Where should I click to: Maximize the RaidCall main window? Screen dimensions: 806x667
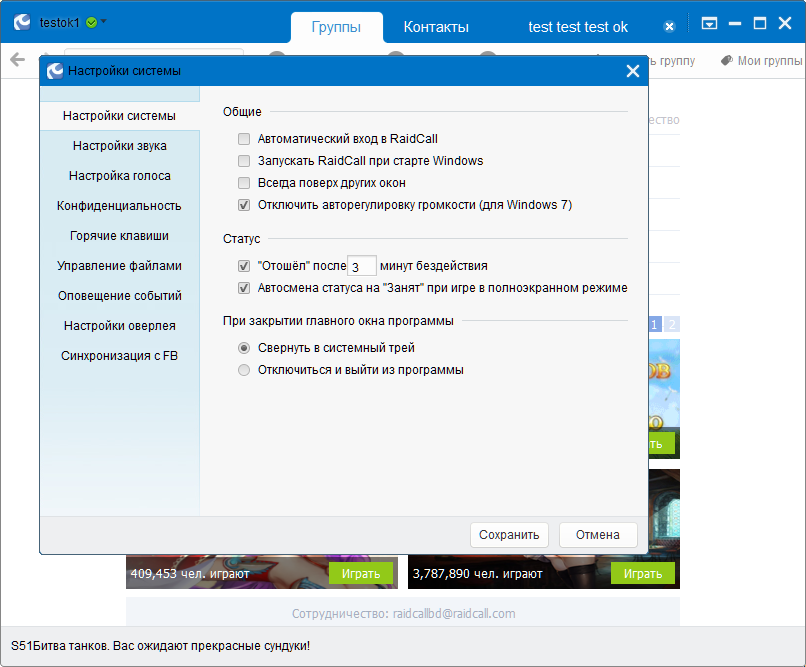pos(760,23)
